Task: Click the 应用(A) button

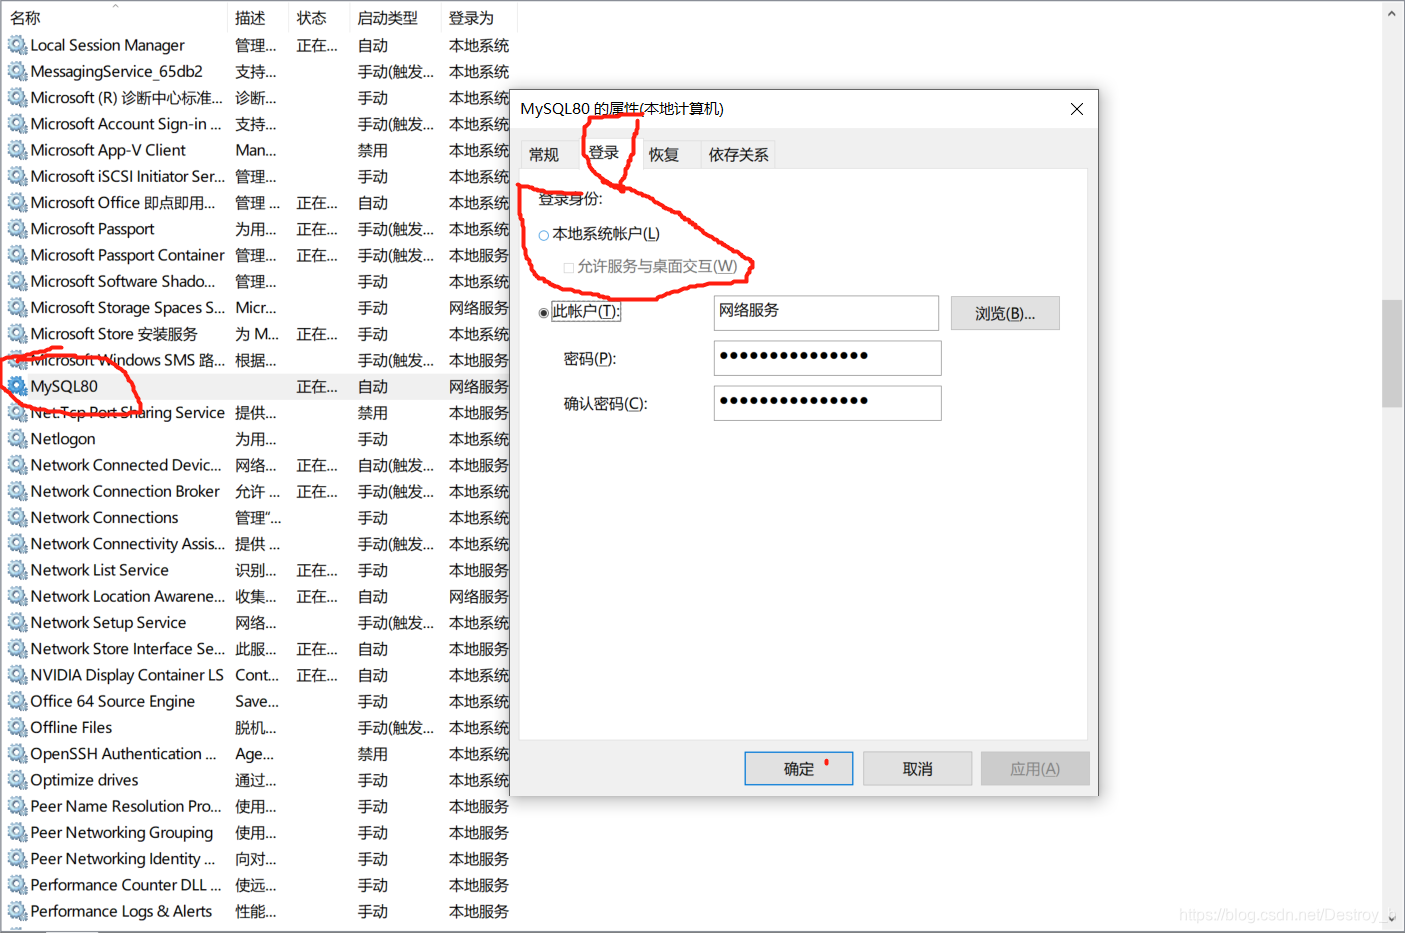Action: click(x=1035, y=768)
